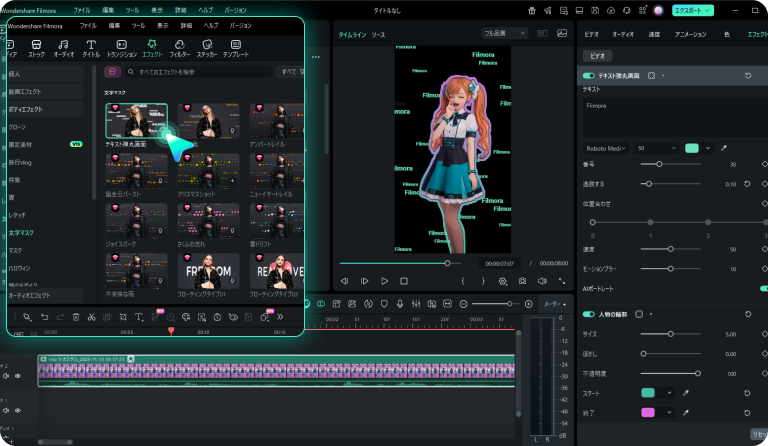Expand the Roboto Medium font dropdown

pyautogui.click(x=605, y=148)
